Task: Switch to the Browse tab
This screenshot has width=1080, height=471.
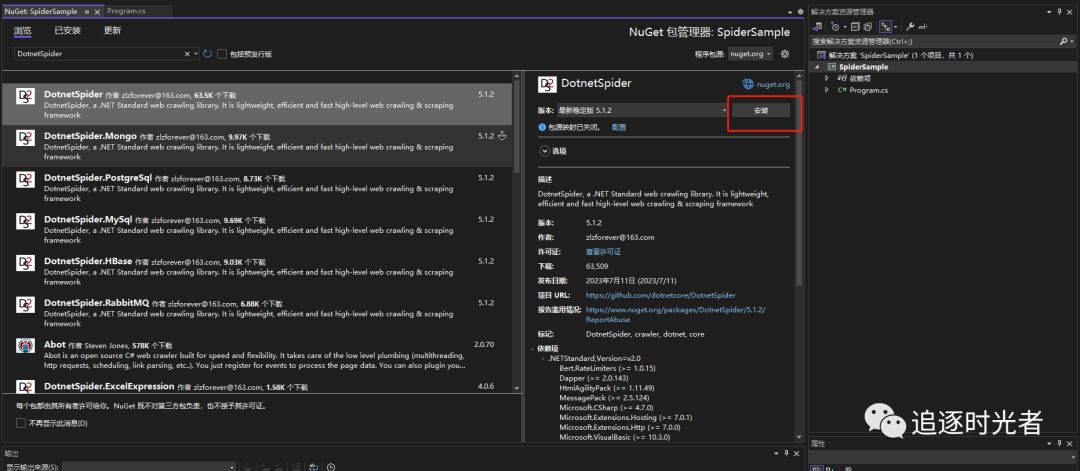Action: coord(23,31)
